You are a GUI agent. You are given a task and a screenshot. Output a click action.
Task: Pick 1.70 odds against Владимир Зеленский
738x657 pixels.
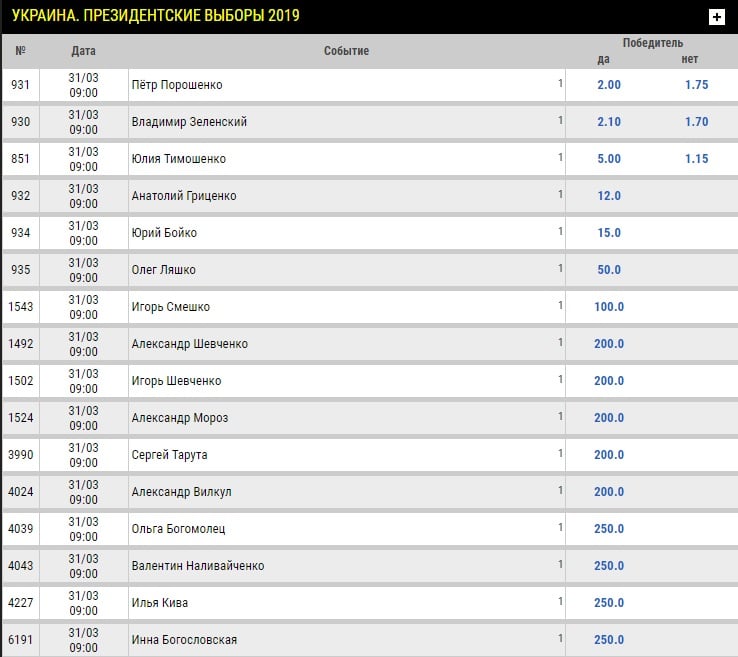coord(696,122)
